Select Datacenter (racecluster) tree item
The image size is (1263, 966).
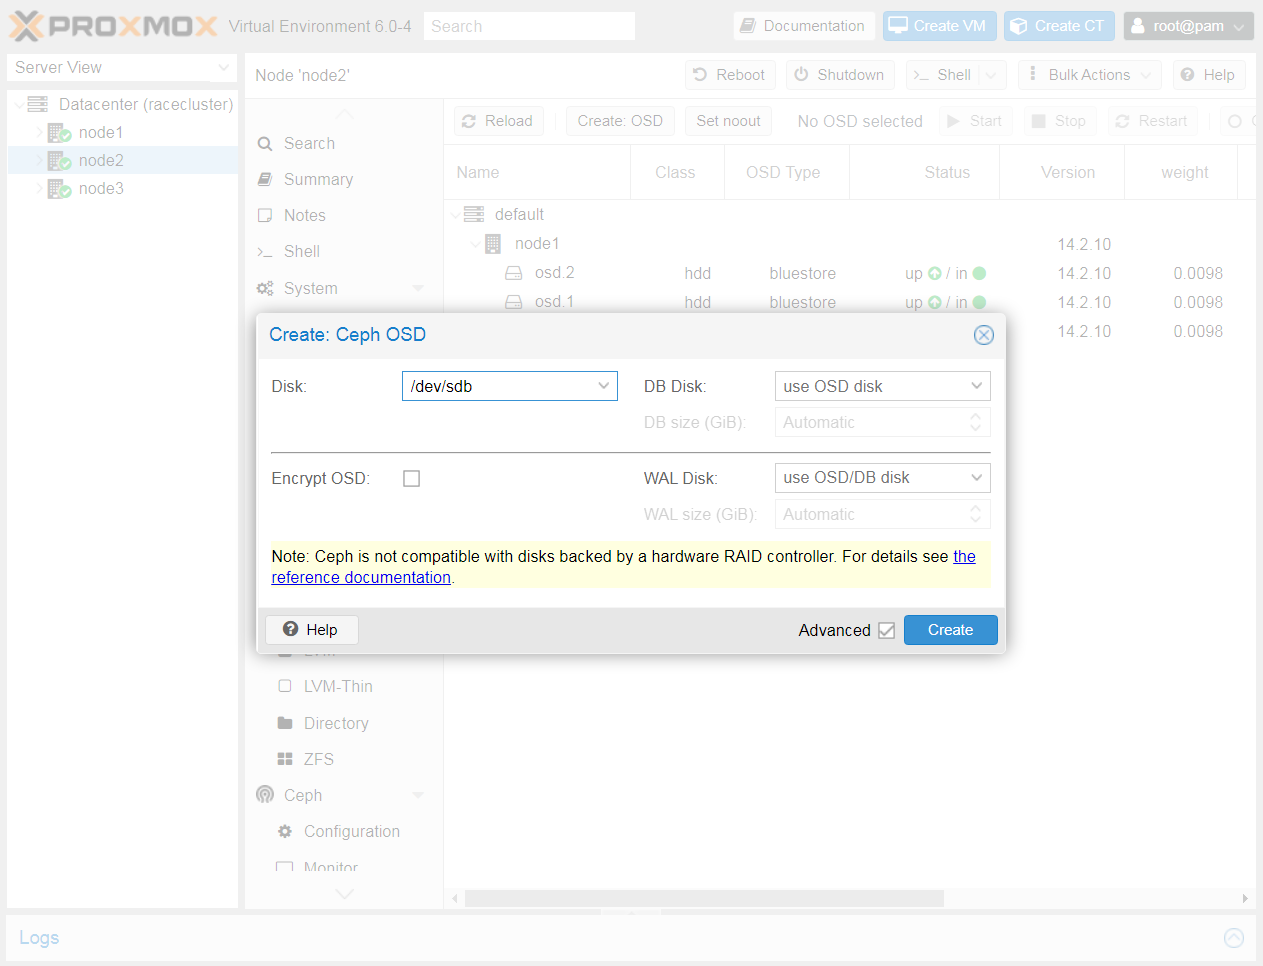pyautogui.click(x=146, y=104)
